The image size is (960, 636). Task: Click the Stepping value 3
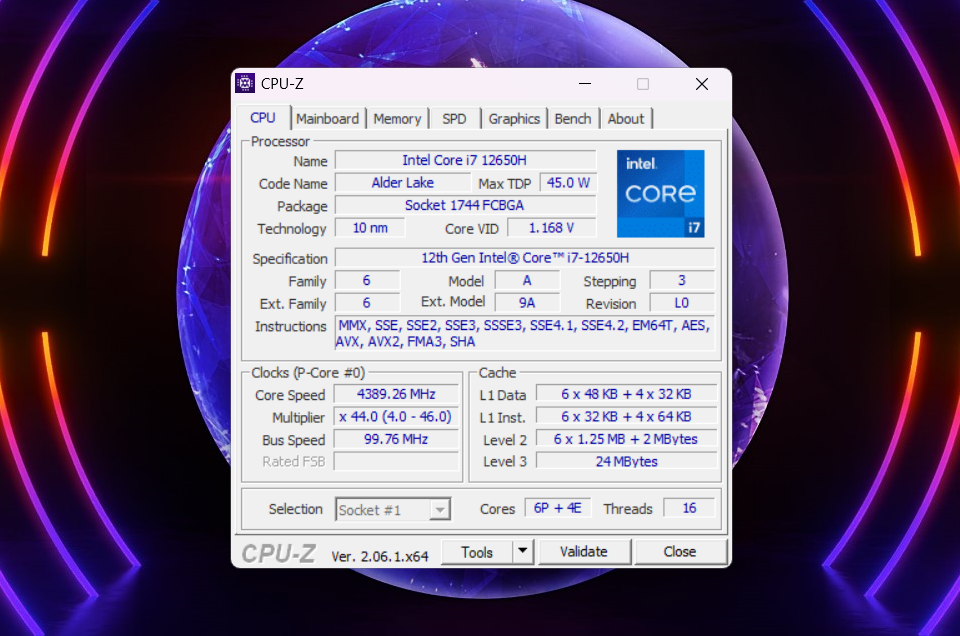pos(682,280)
